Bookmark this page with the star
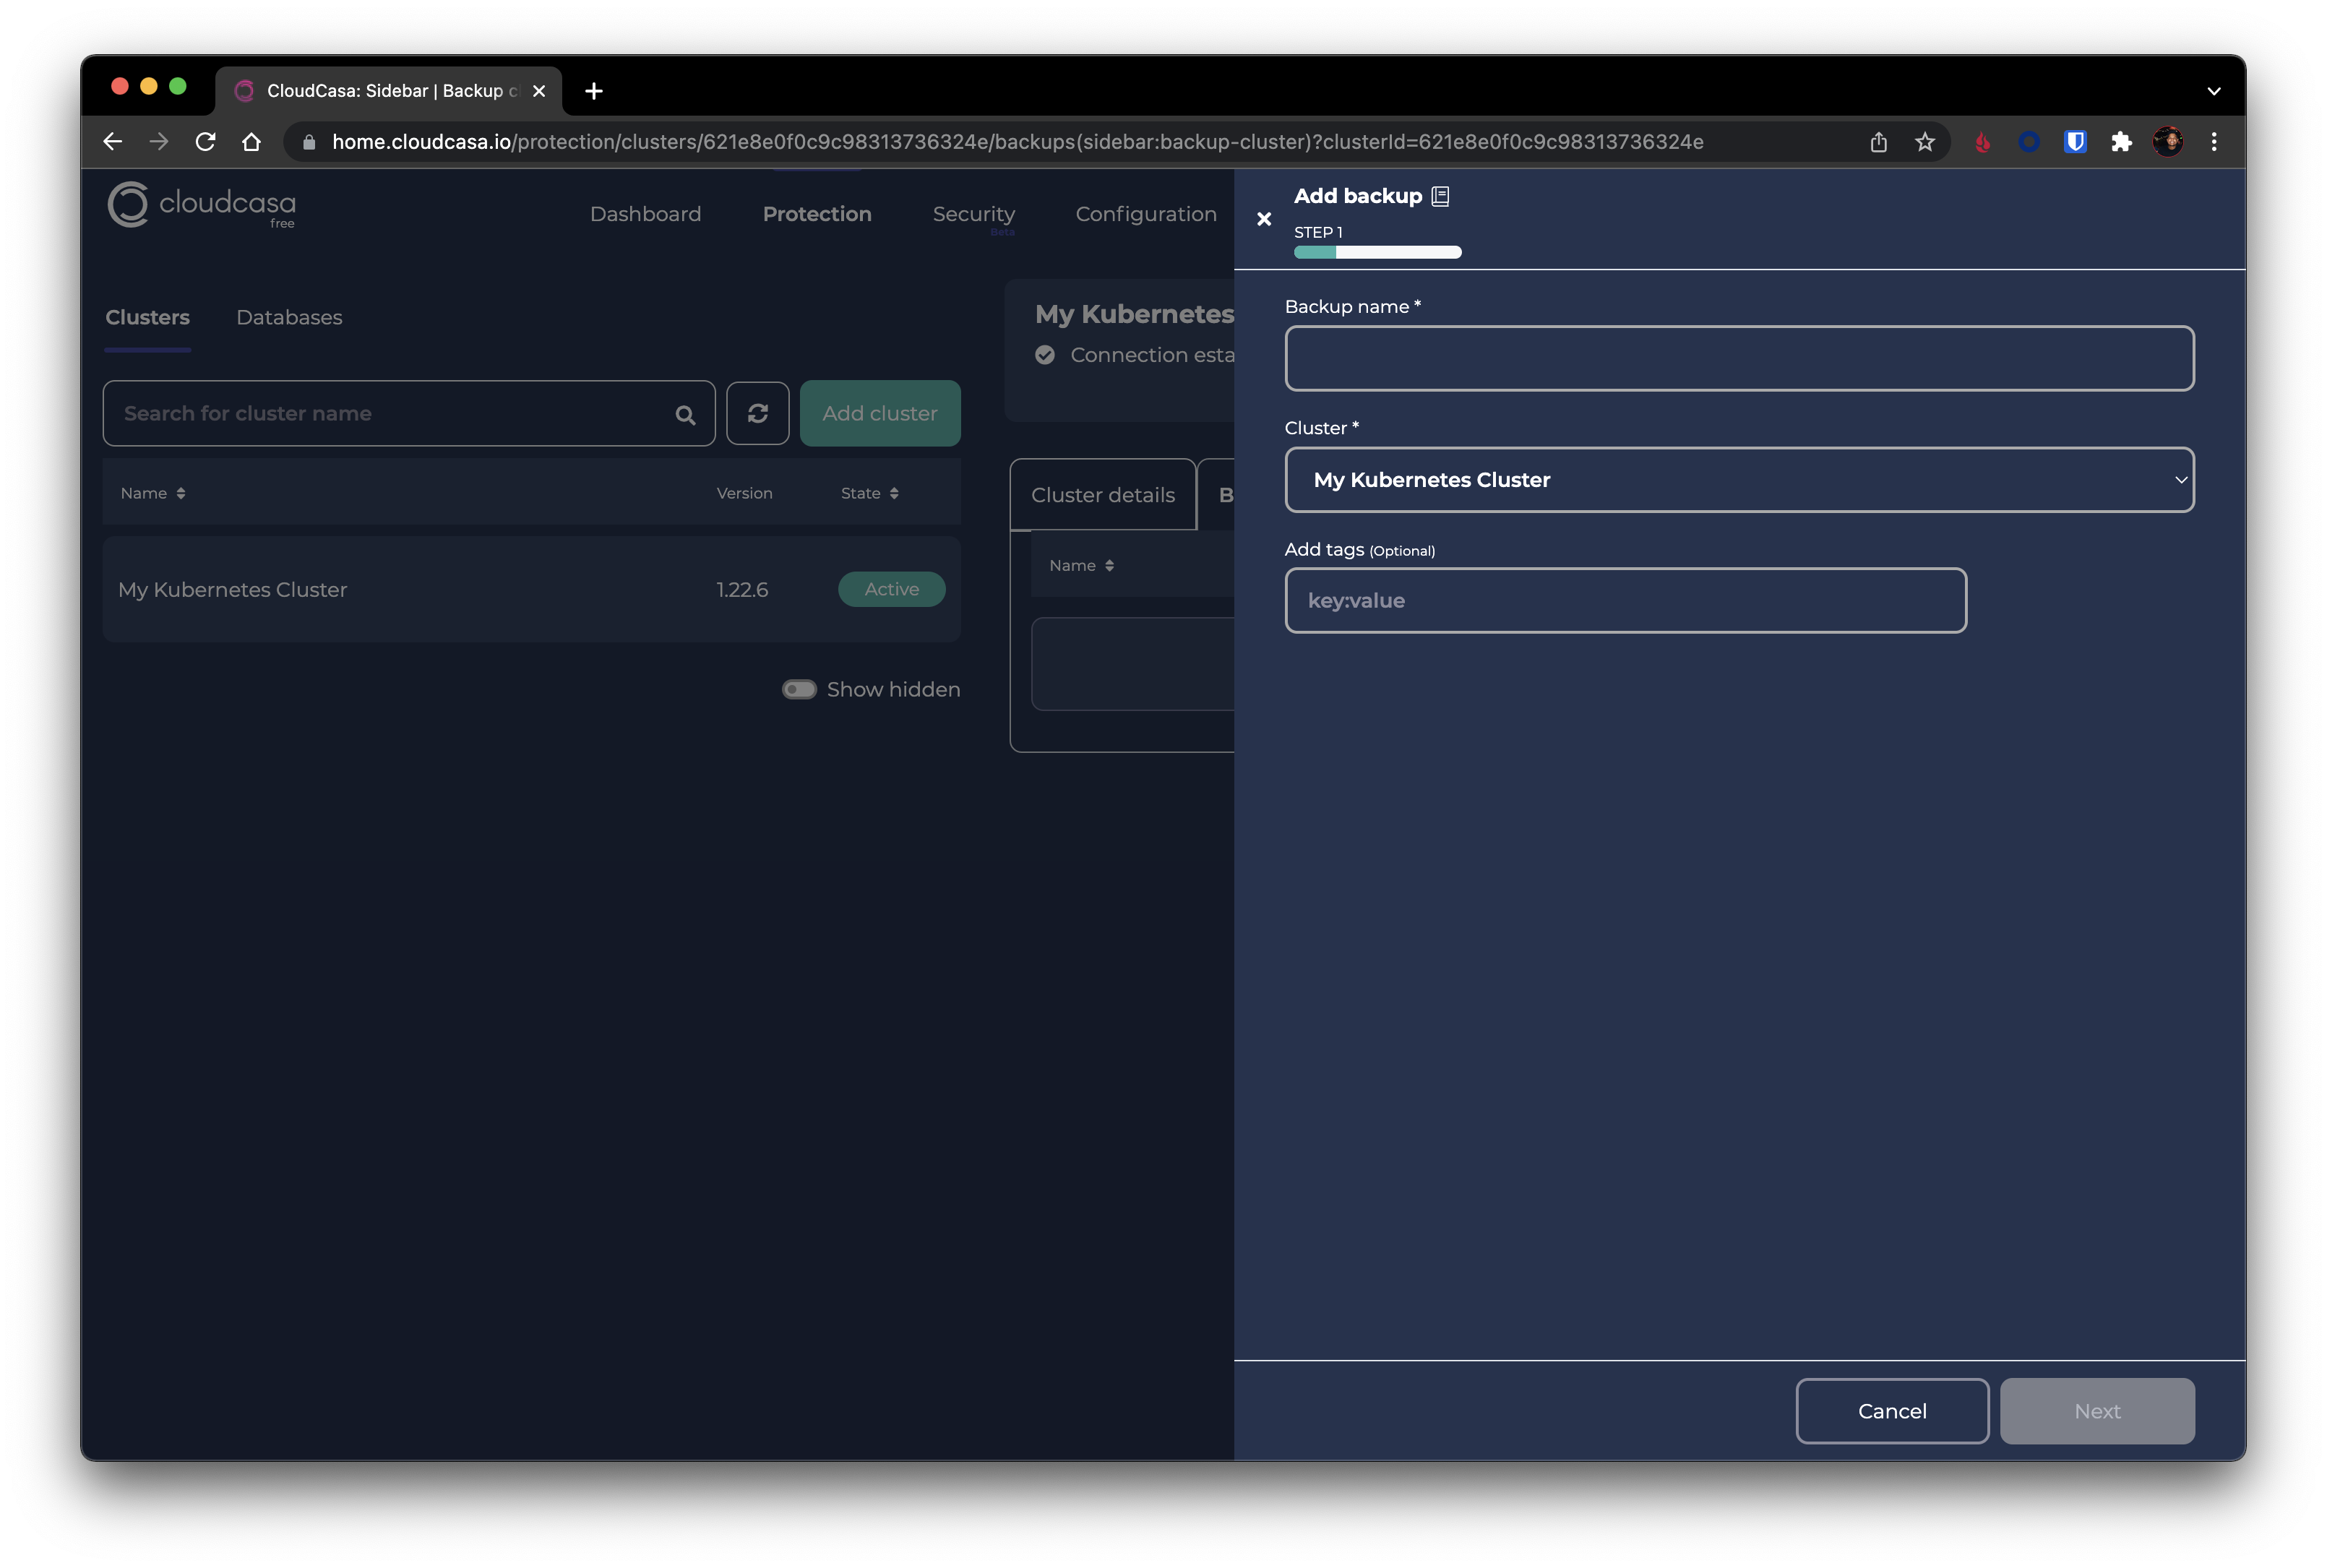This screenshot has width=2327, height=1568. coord(1924,142)
